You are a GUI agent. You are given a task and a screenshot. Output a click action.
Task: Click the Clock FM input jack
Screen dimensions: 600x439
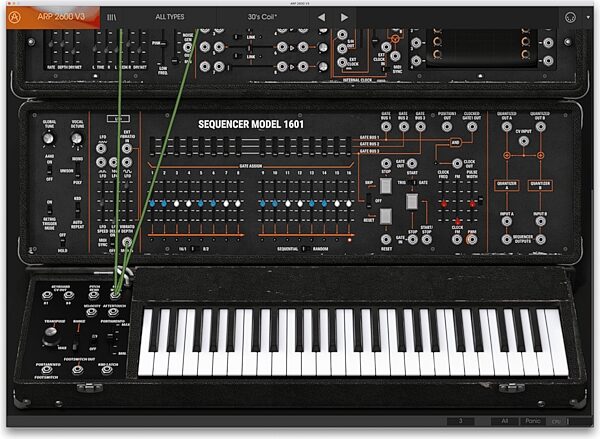click(457, 240)
